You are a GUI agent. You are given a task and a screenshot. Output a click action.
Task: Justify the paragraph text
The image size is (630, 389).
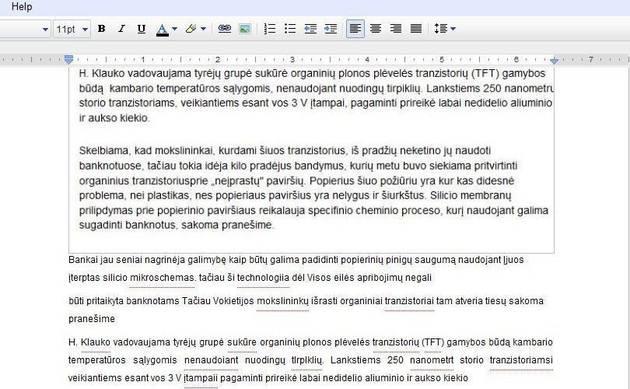(416, 29)
